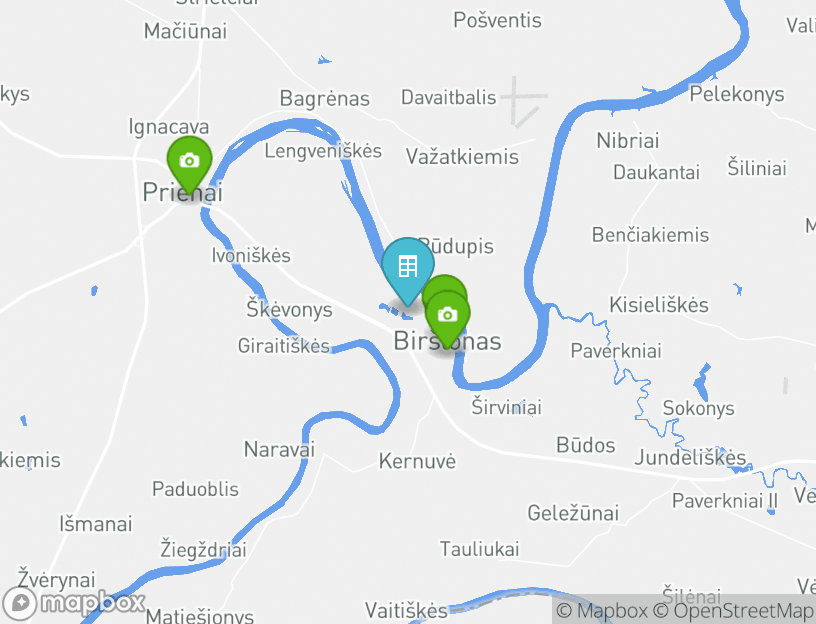Image resolution: width=816 pixels, height=624 pixels.
Task: Click the Birštonas town label
Action: (448, 341)
